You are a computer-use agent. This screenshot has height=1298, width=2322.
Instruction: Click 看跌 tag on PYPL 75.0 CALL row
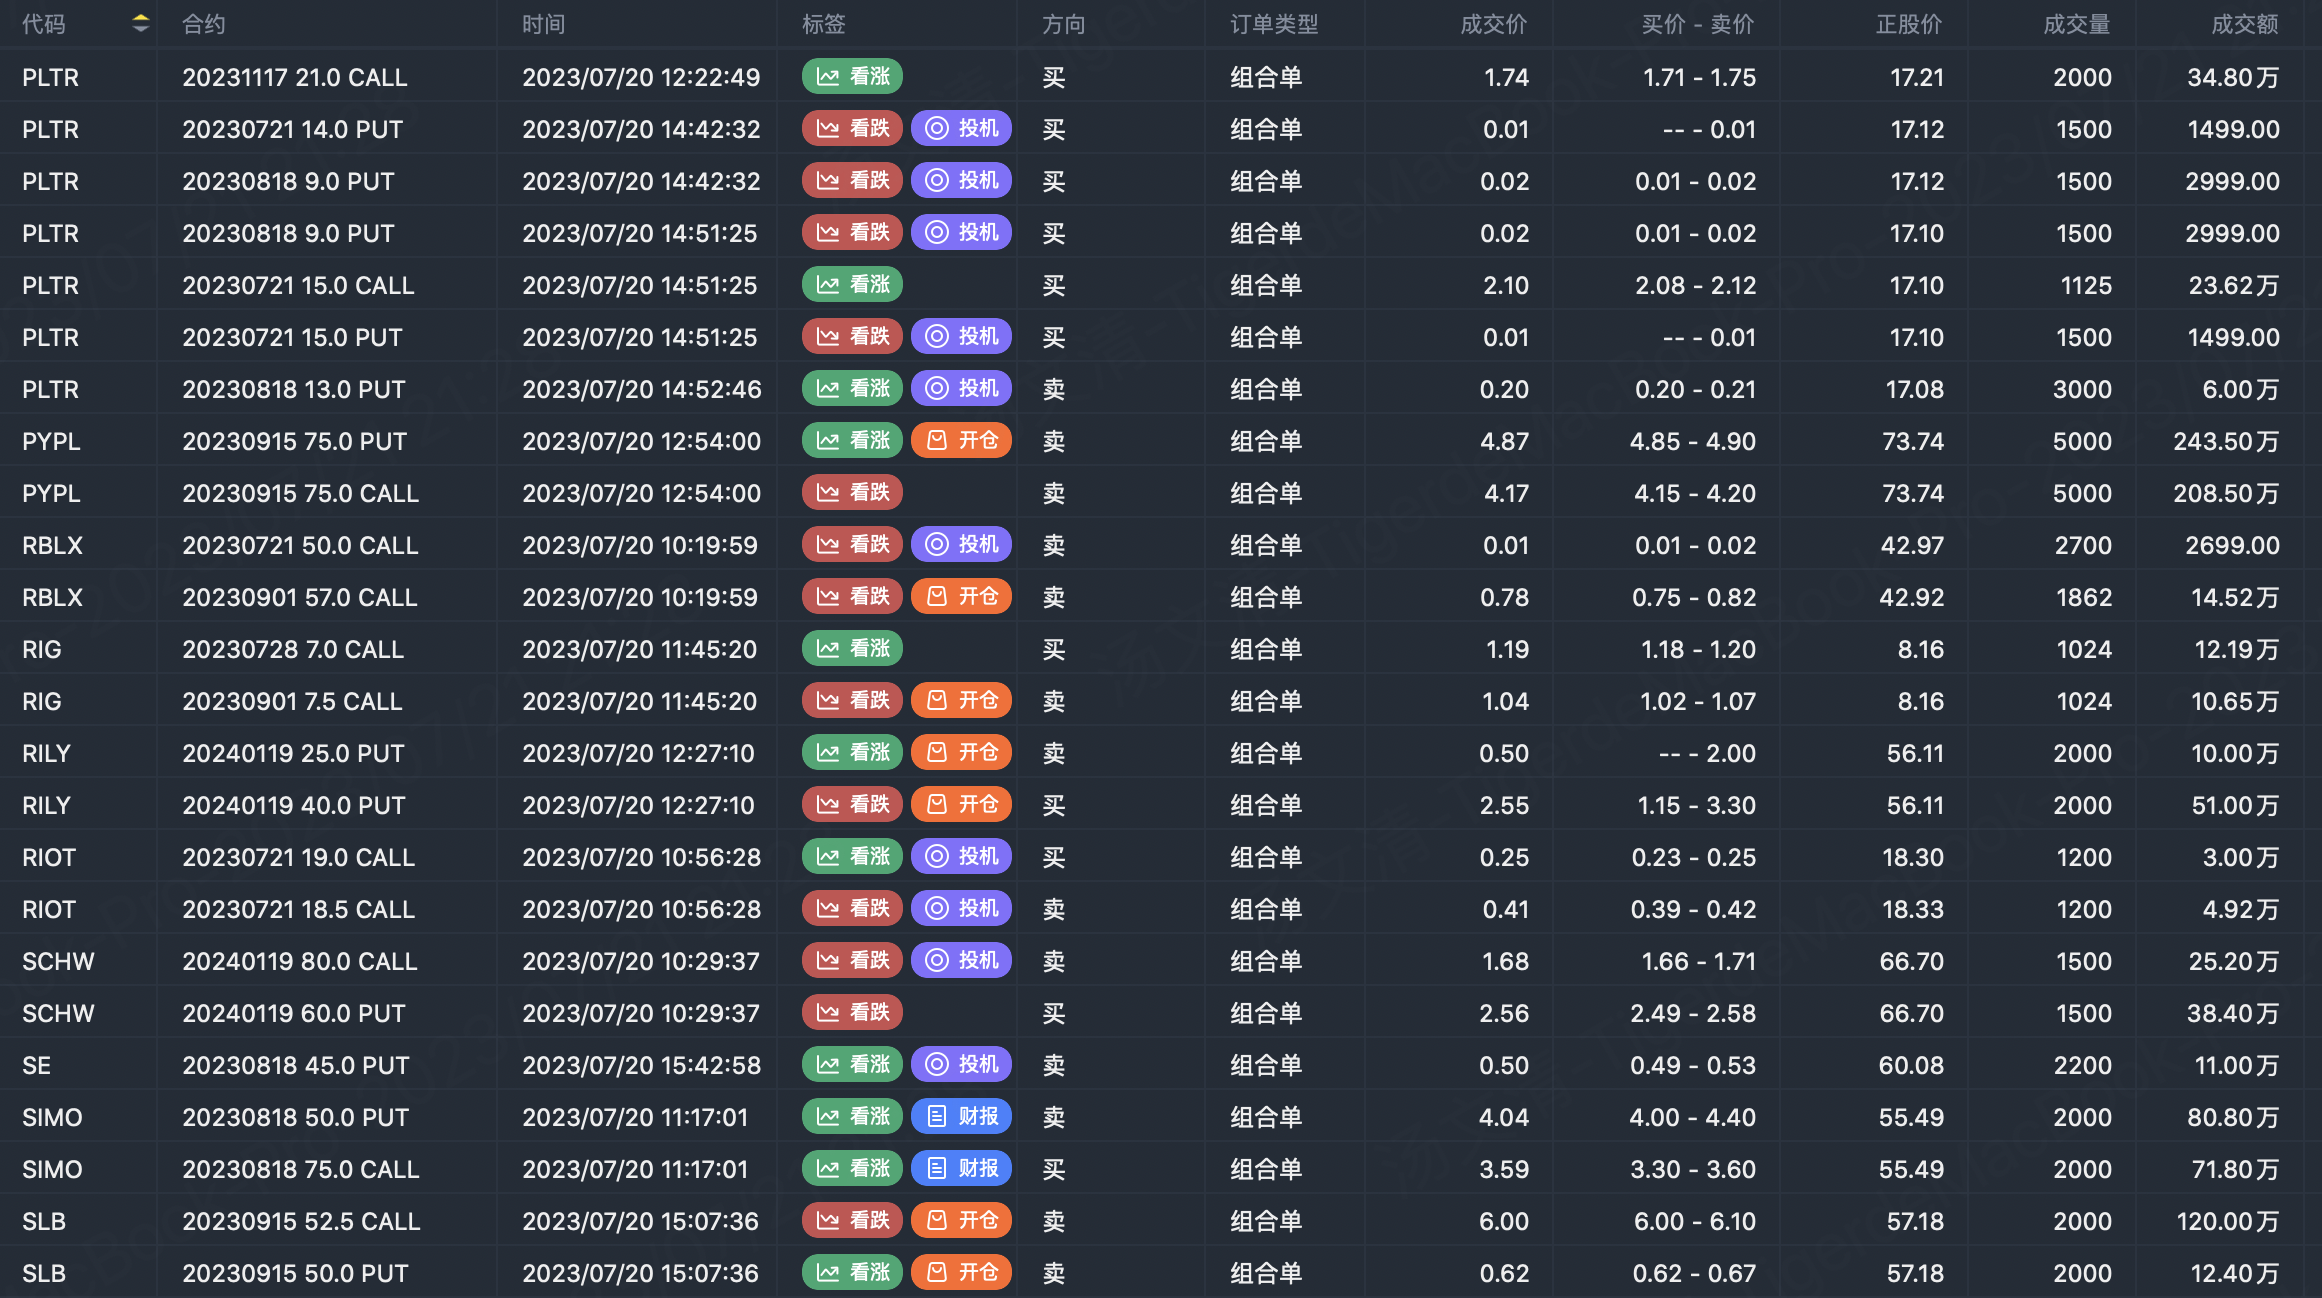click(852, 493)
